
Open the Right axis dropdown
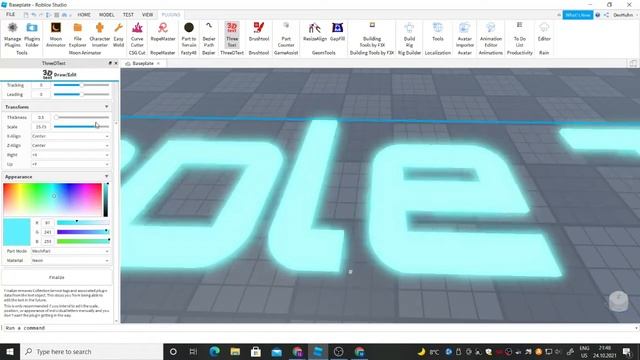point(70,155)
